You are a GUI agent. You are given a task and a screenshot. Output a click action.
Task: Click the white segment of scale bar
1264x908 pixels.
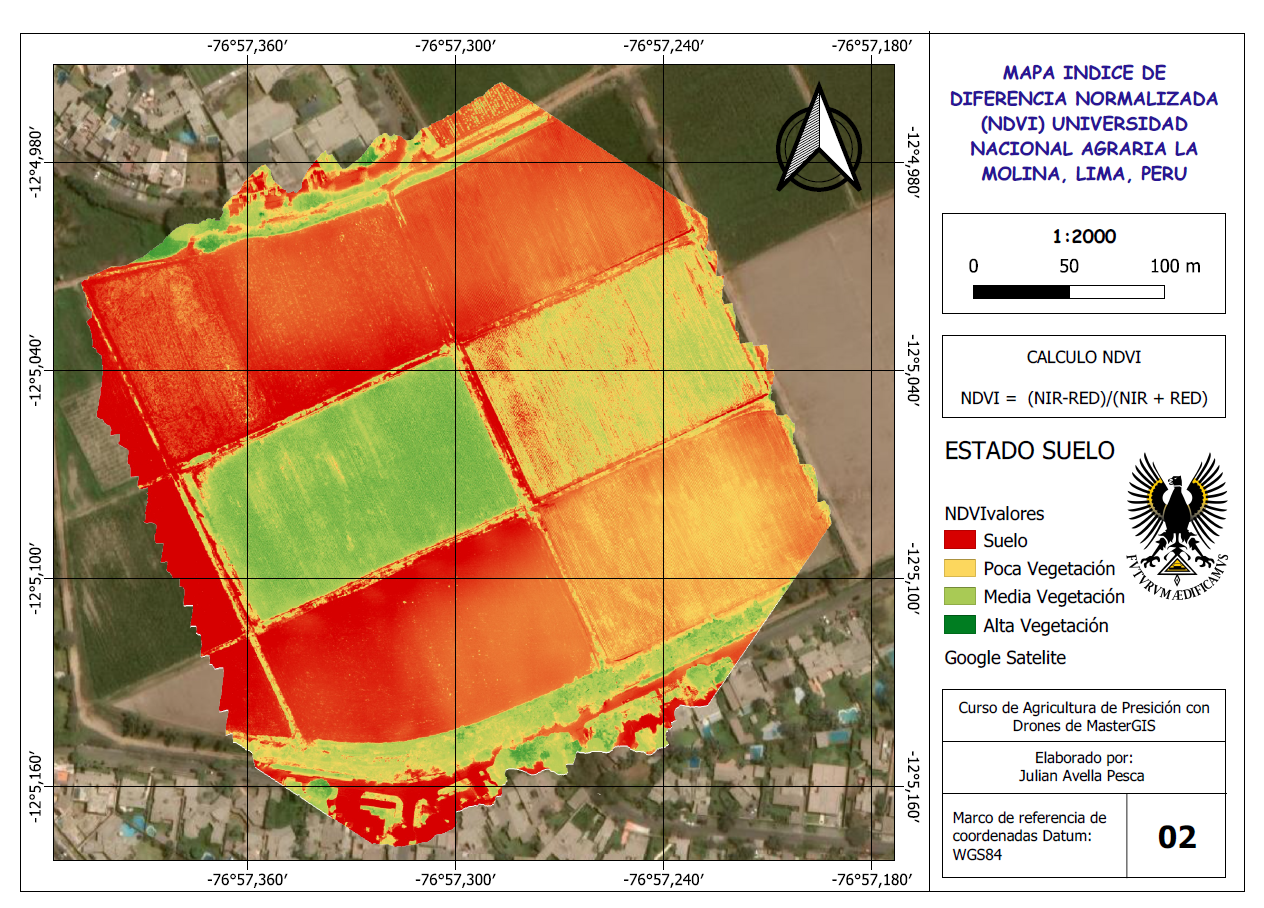tap(1117, 292)
